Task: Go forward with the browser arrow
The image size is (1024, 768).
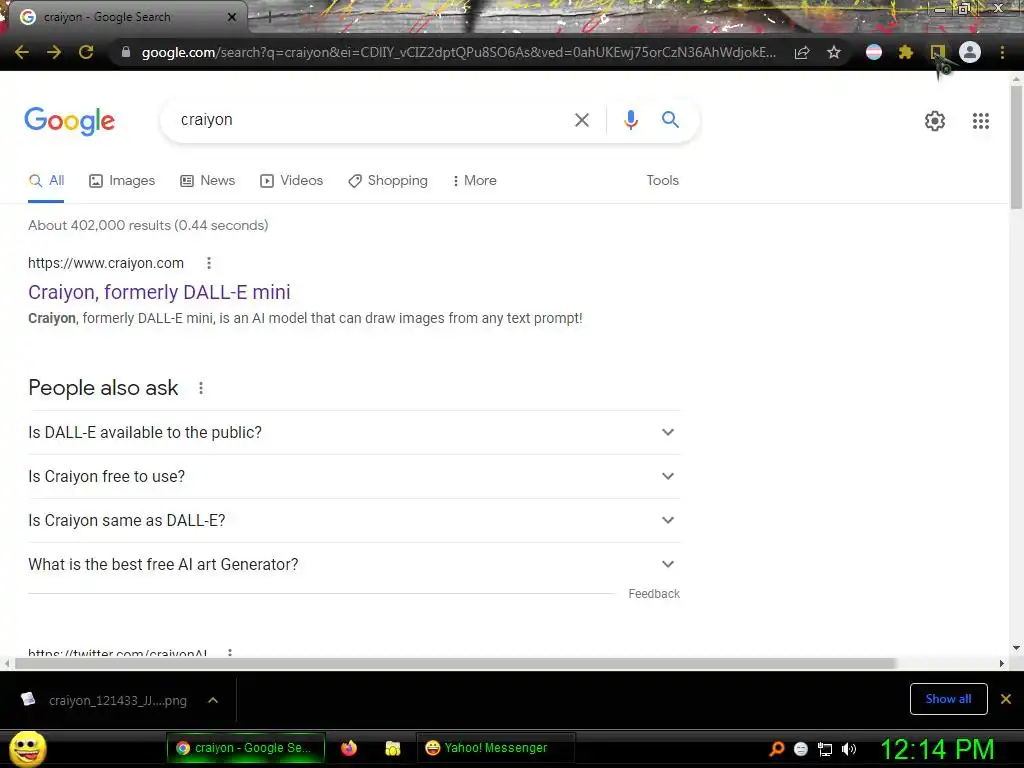Action: (54, 52)
